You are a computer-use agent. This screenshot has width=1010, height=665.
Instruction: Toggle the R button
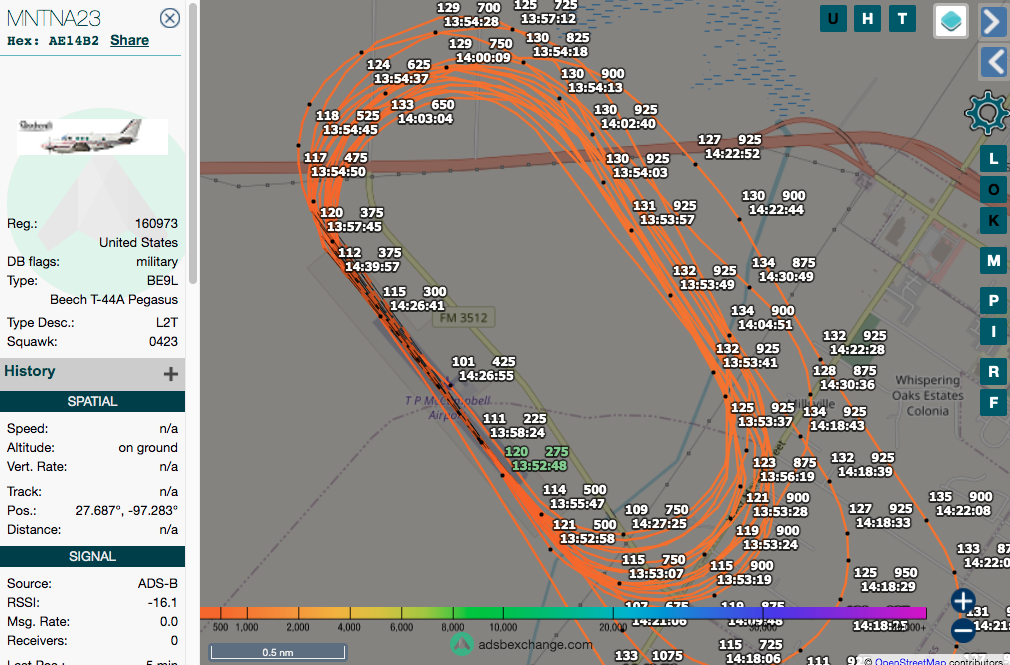coord(994,371)
